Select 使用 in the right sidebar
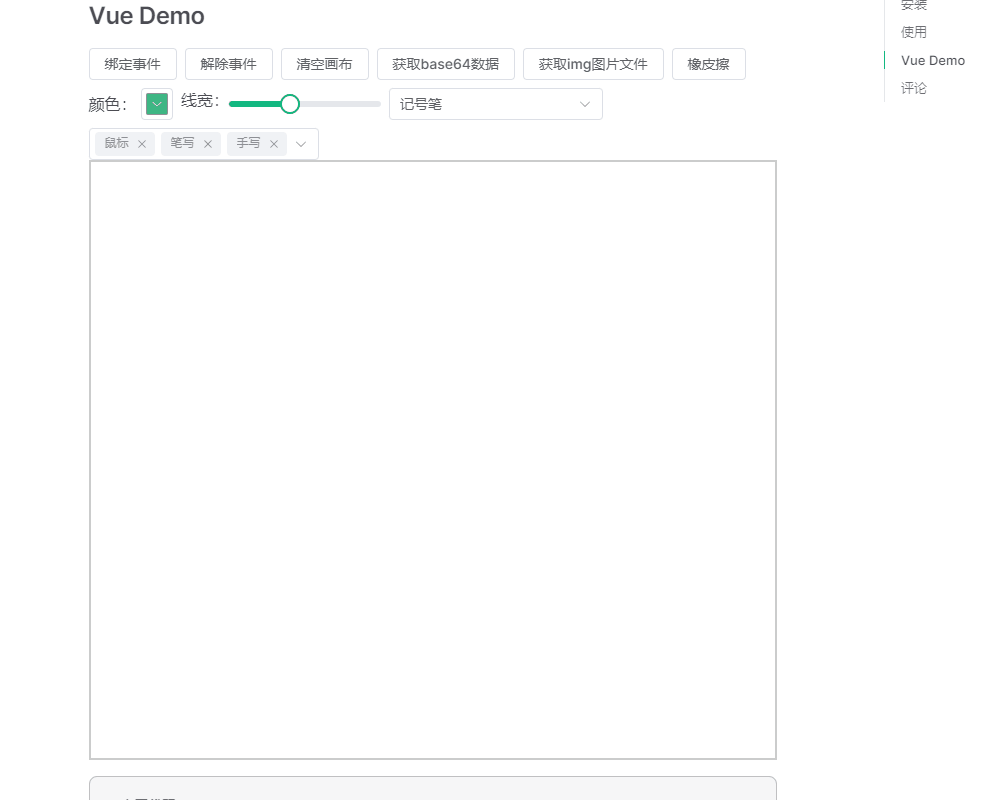Viewport: 983px width, 800px height. point(913,32)
